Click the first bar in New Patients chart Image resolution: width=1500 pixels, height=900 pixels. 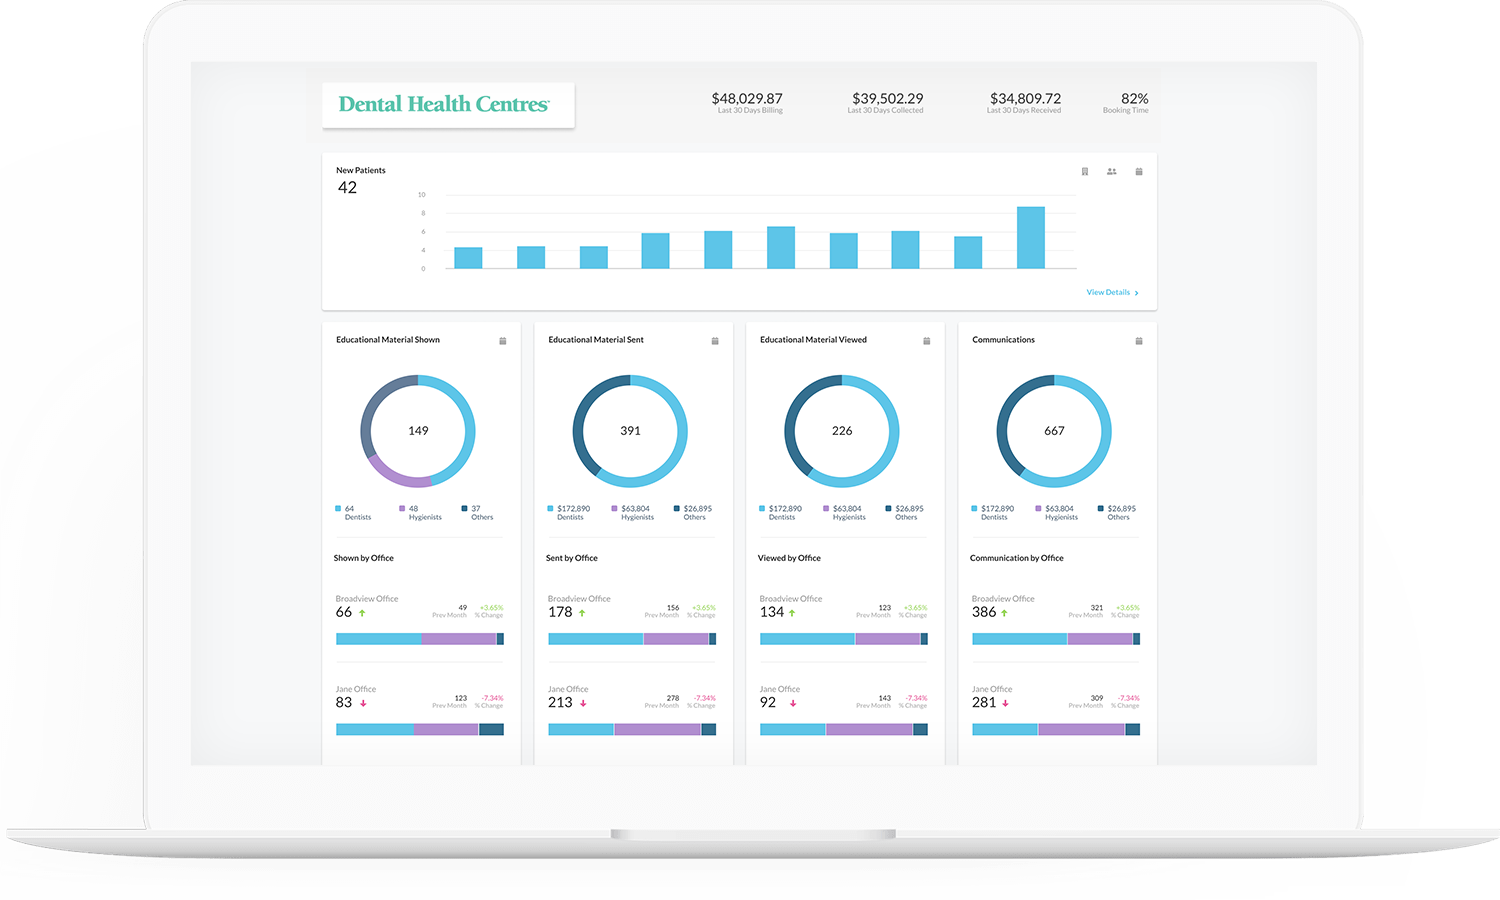468,258
